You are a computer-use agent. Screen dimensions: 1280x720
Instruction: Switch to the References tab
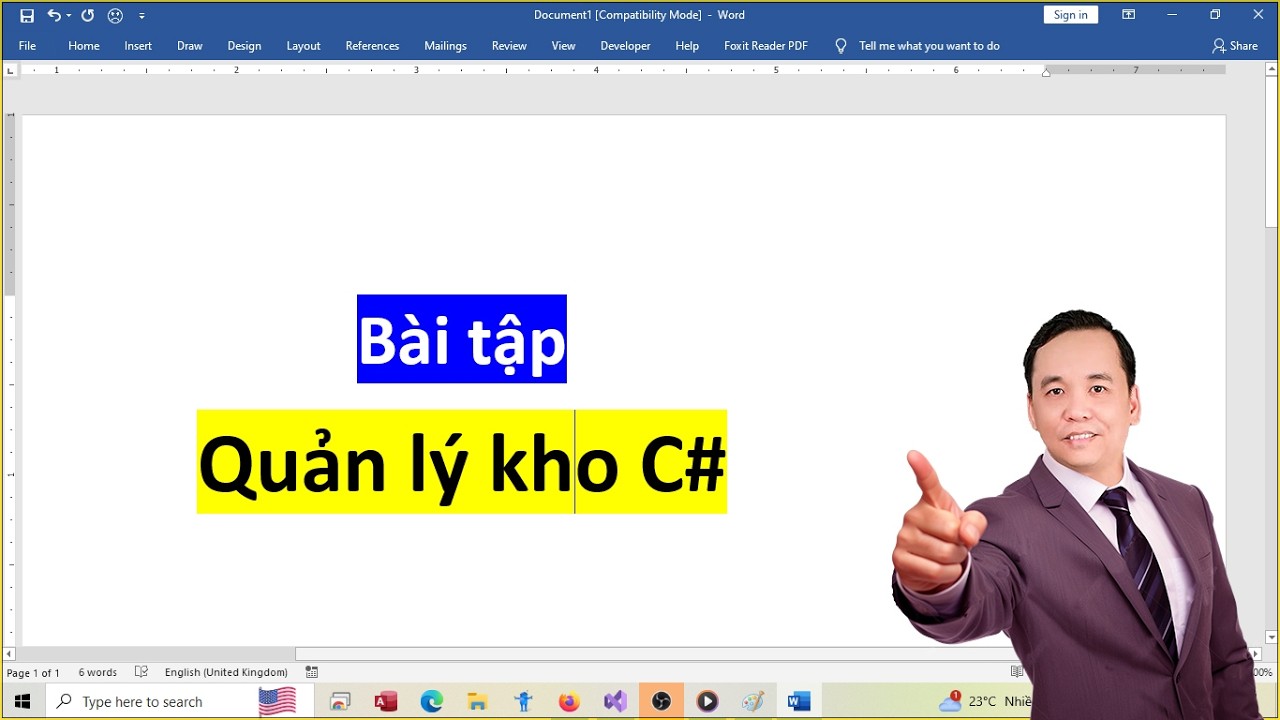click(372, 46)
